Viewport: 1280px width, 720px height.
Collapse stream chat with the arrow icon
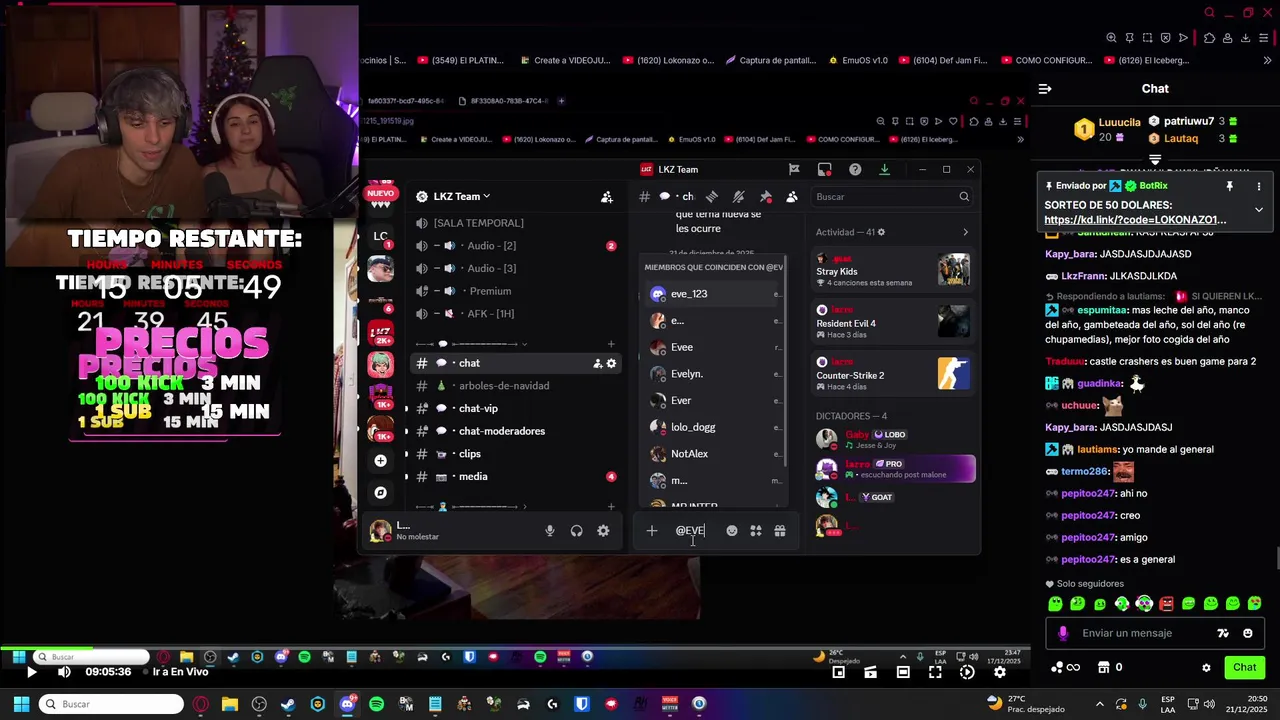(x=1045, y=89)
